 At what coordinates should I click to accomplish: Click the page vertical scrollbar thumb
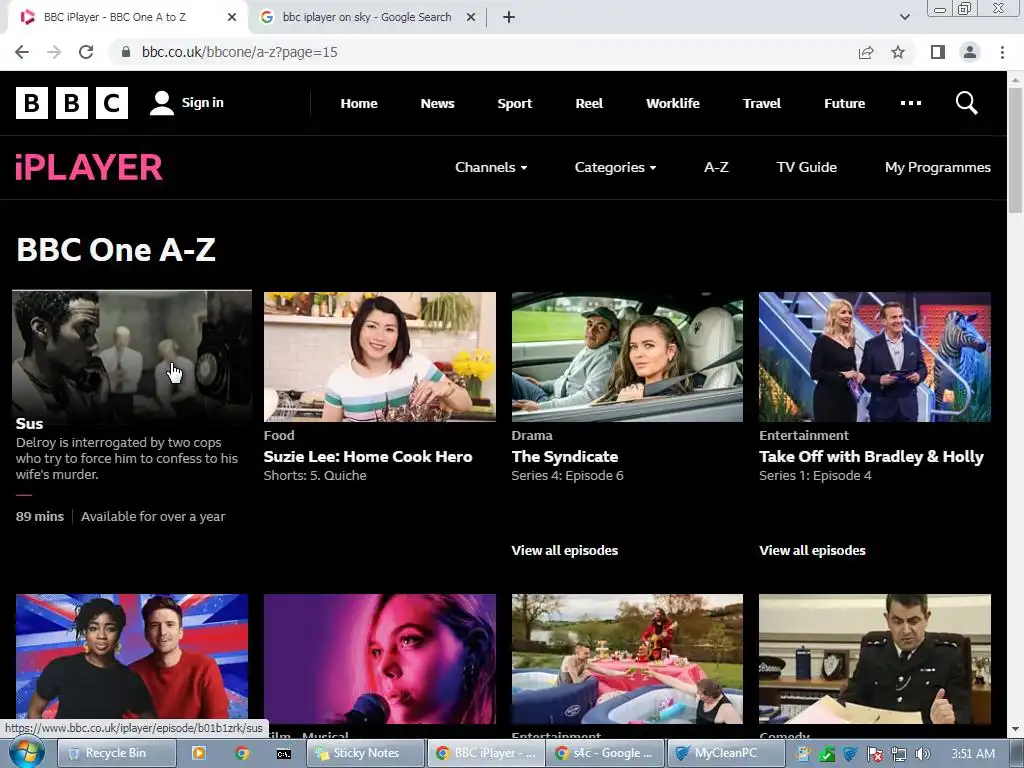[x=1015, y=150]
